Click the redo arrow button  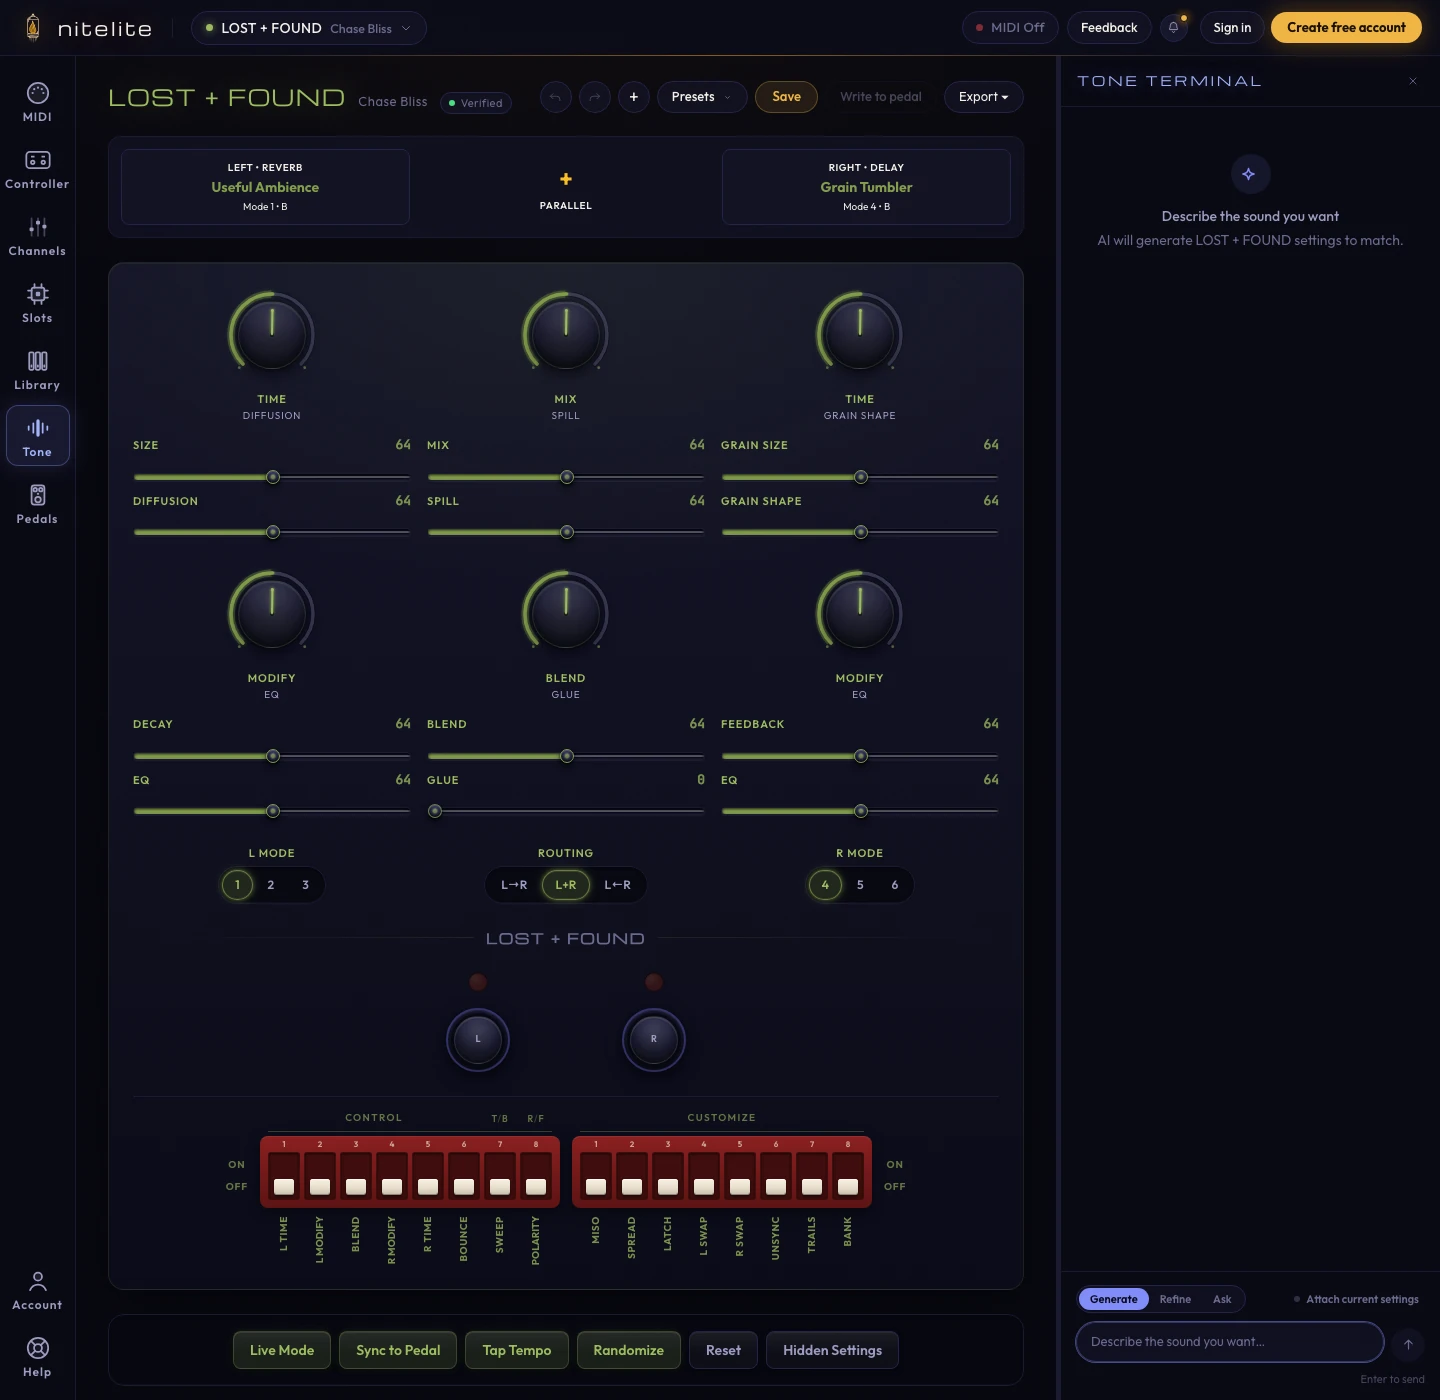point(595,97)
